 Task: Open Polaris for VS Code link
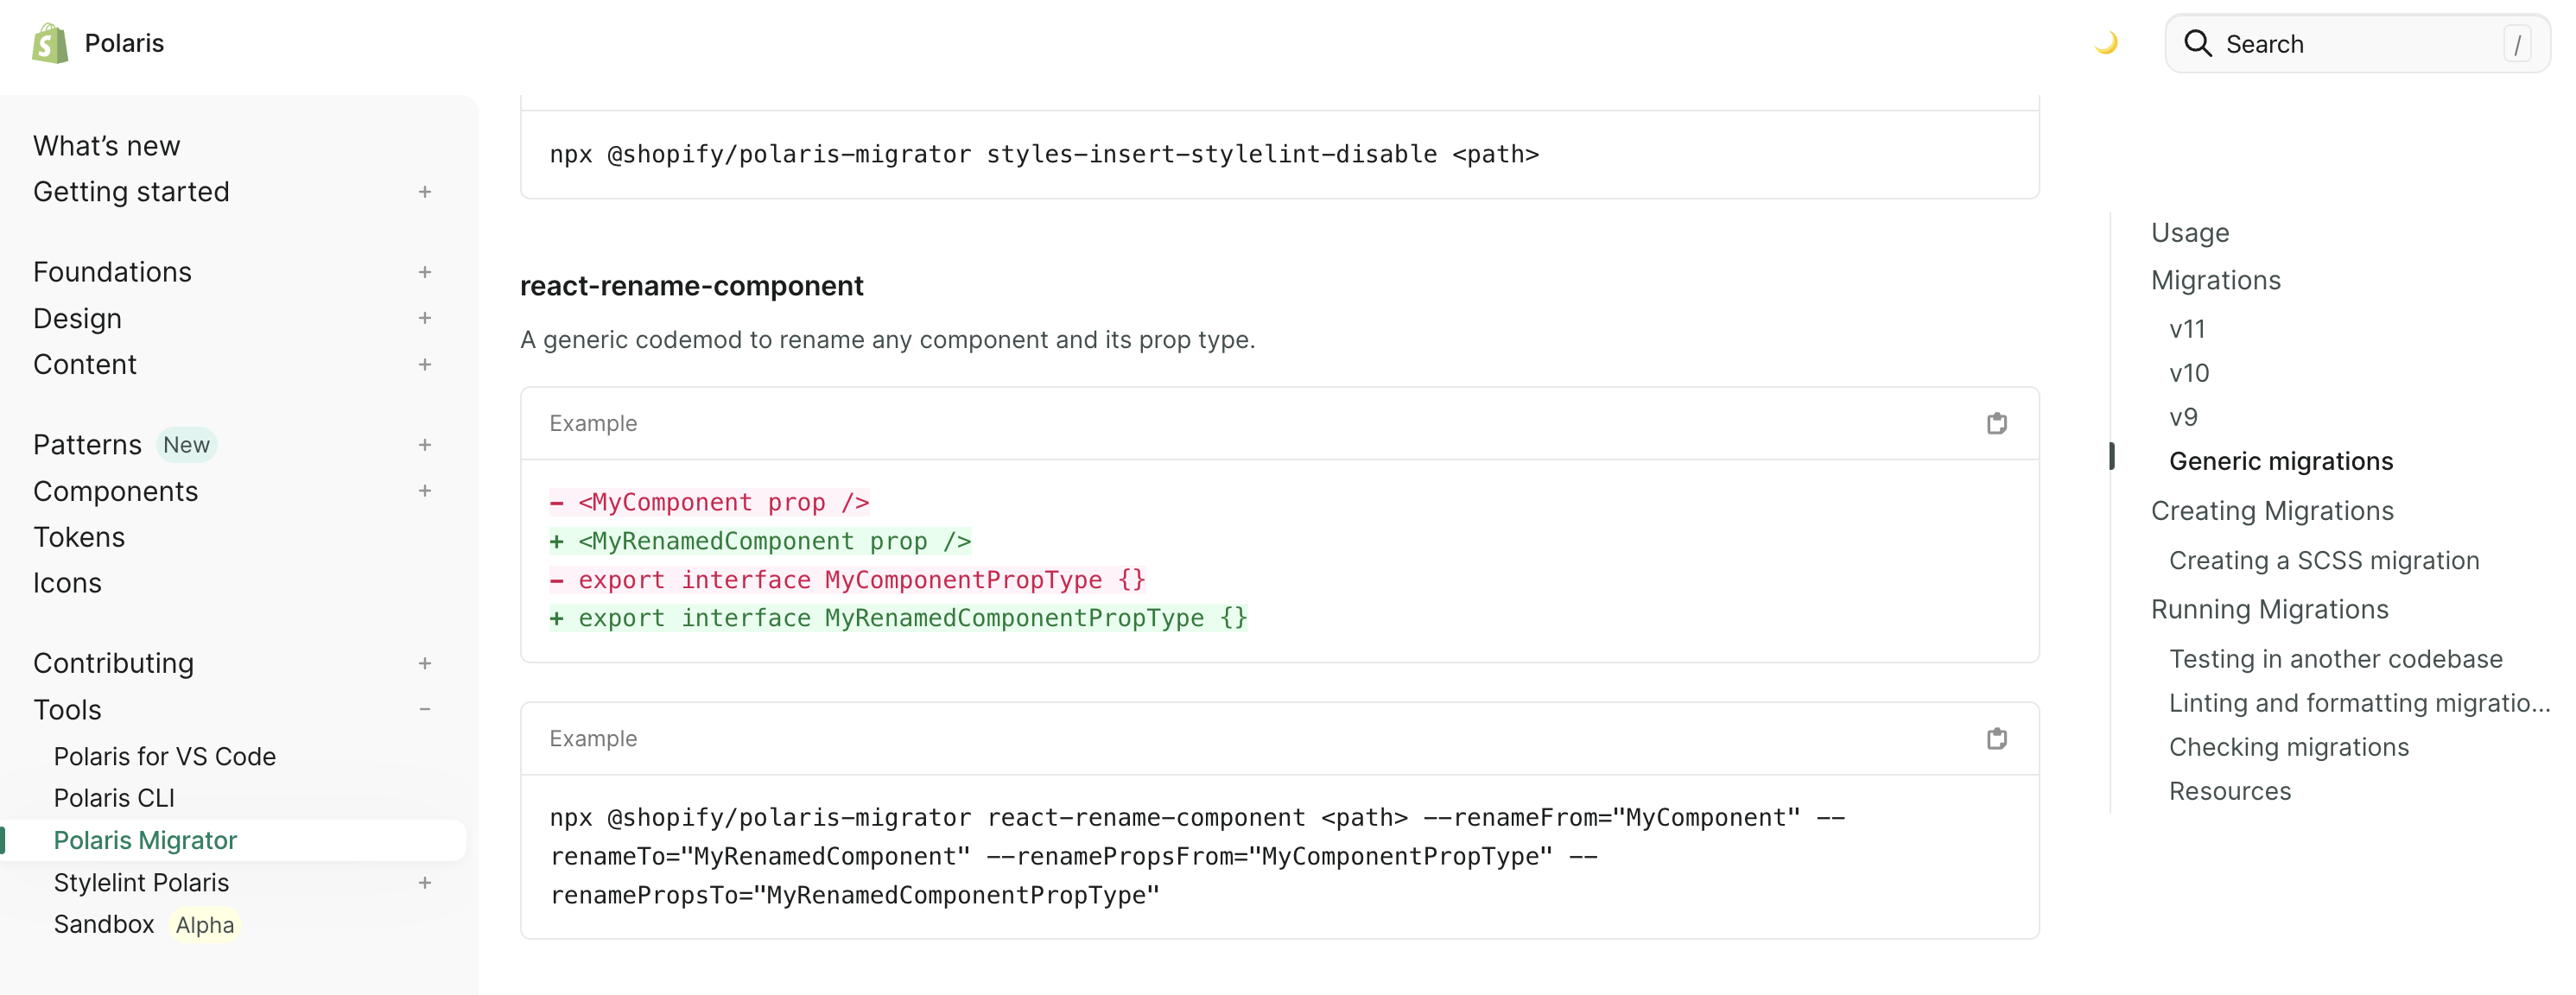(x=164, y=756)
